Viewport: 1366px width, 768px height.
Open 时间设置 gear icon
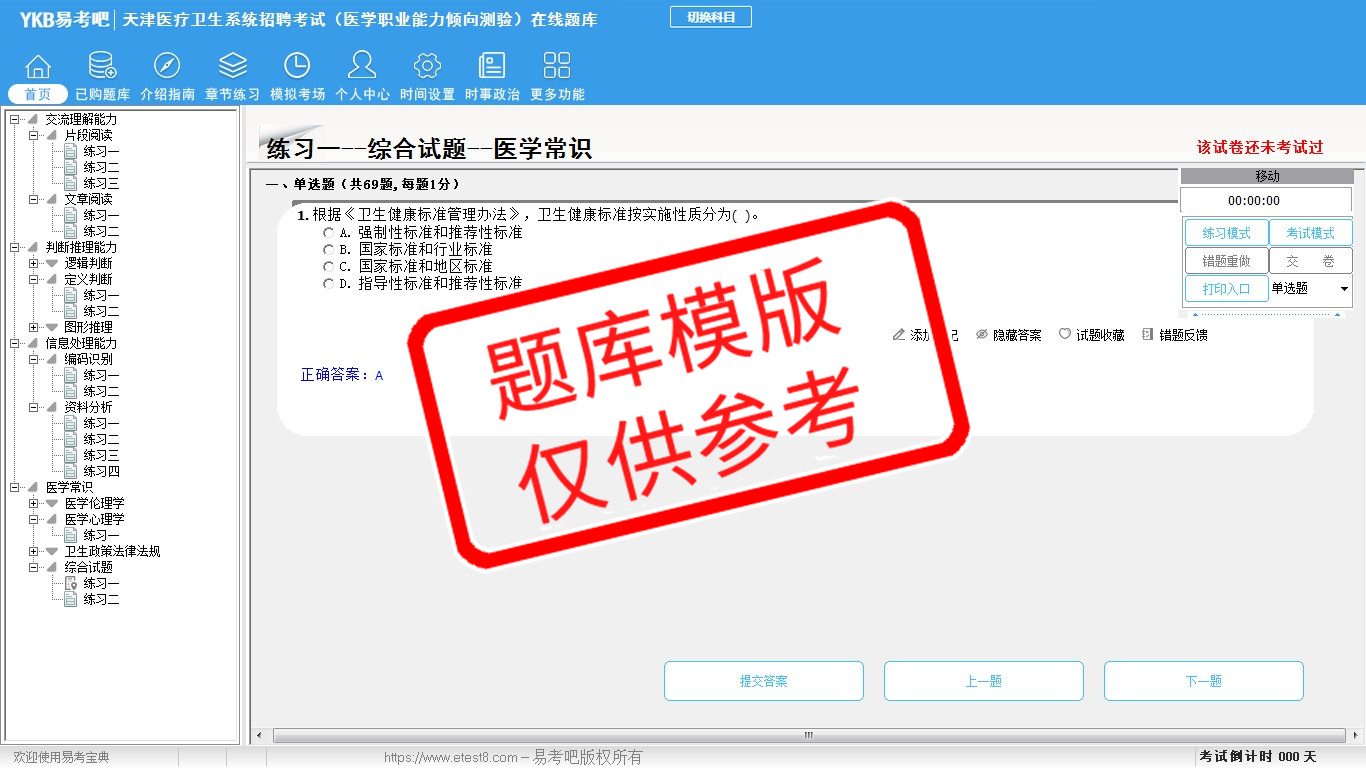(x=427, y=67)
